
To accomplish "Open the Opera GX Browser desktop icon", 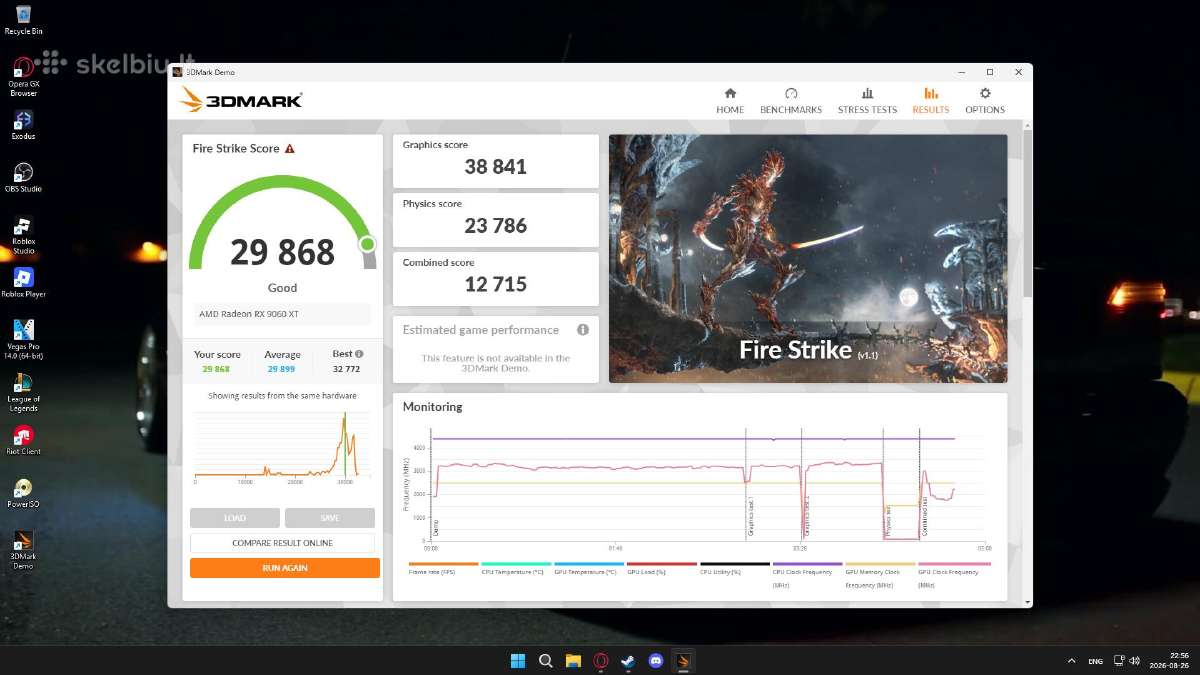I will [23, 77].
